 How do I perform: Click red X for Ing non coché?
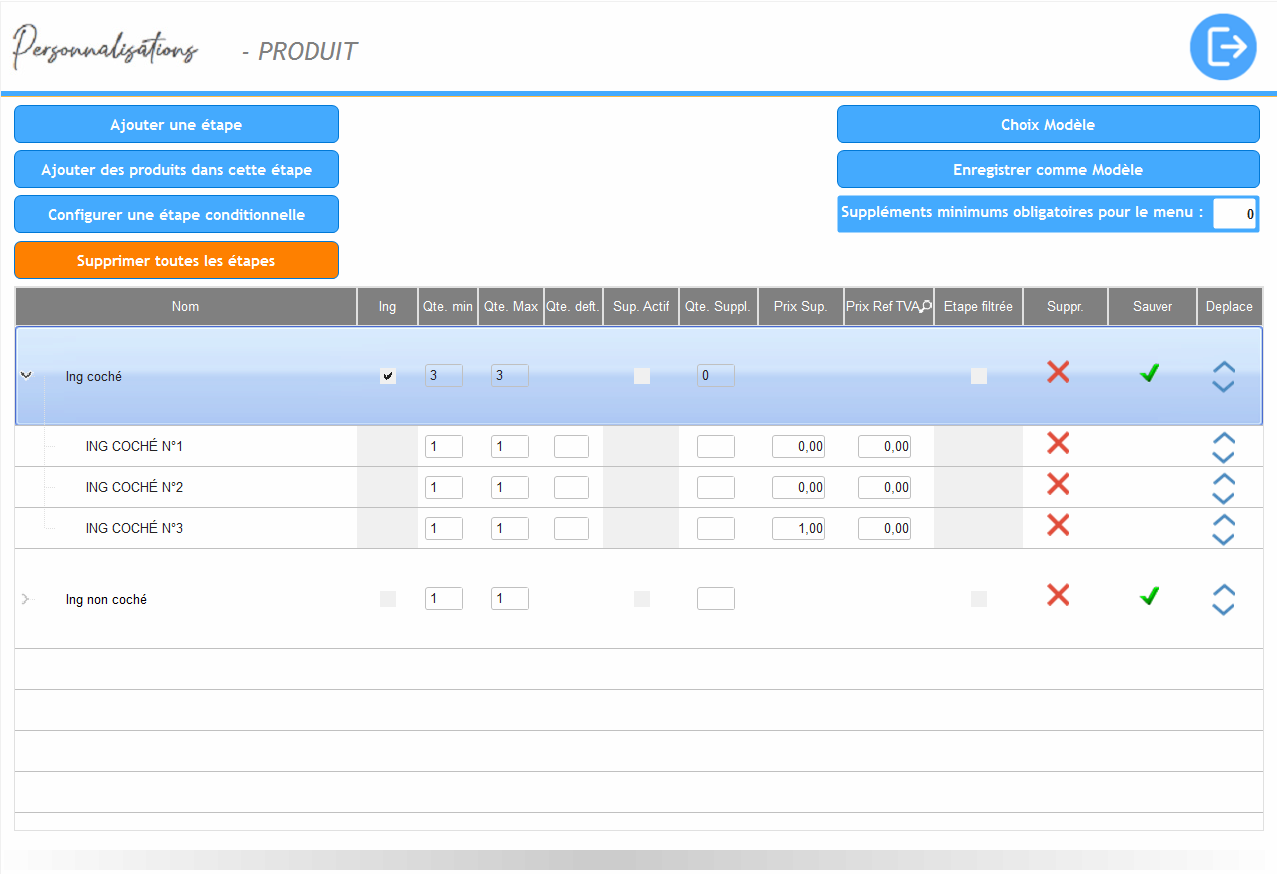point(1058,596)
